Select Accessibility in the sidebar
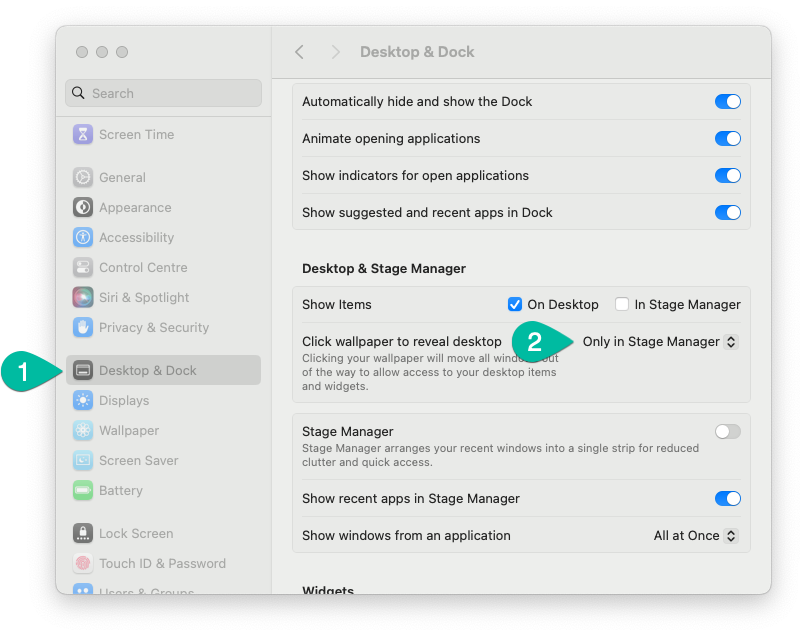 point(164,238)
